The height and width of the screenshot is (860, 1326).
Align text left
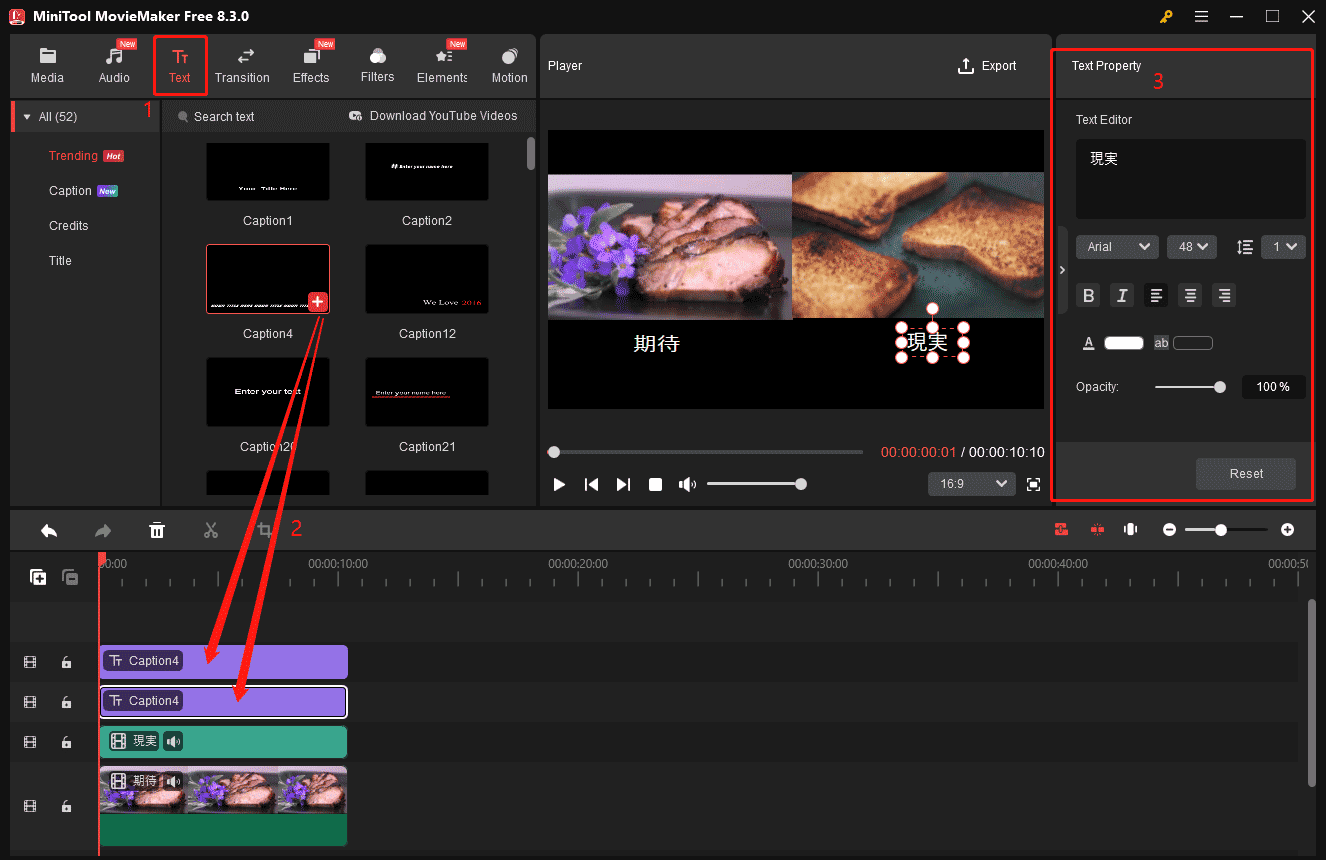point(1156,295)
